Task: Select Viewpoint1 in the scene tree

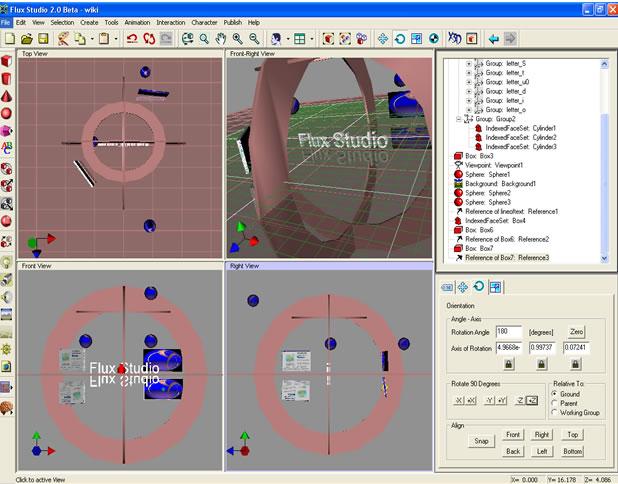Action: [494, 165]
